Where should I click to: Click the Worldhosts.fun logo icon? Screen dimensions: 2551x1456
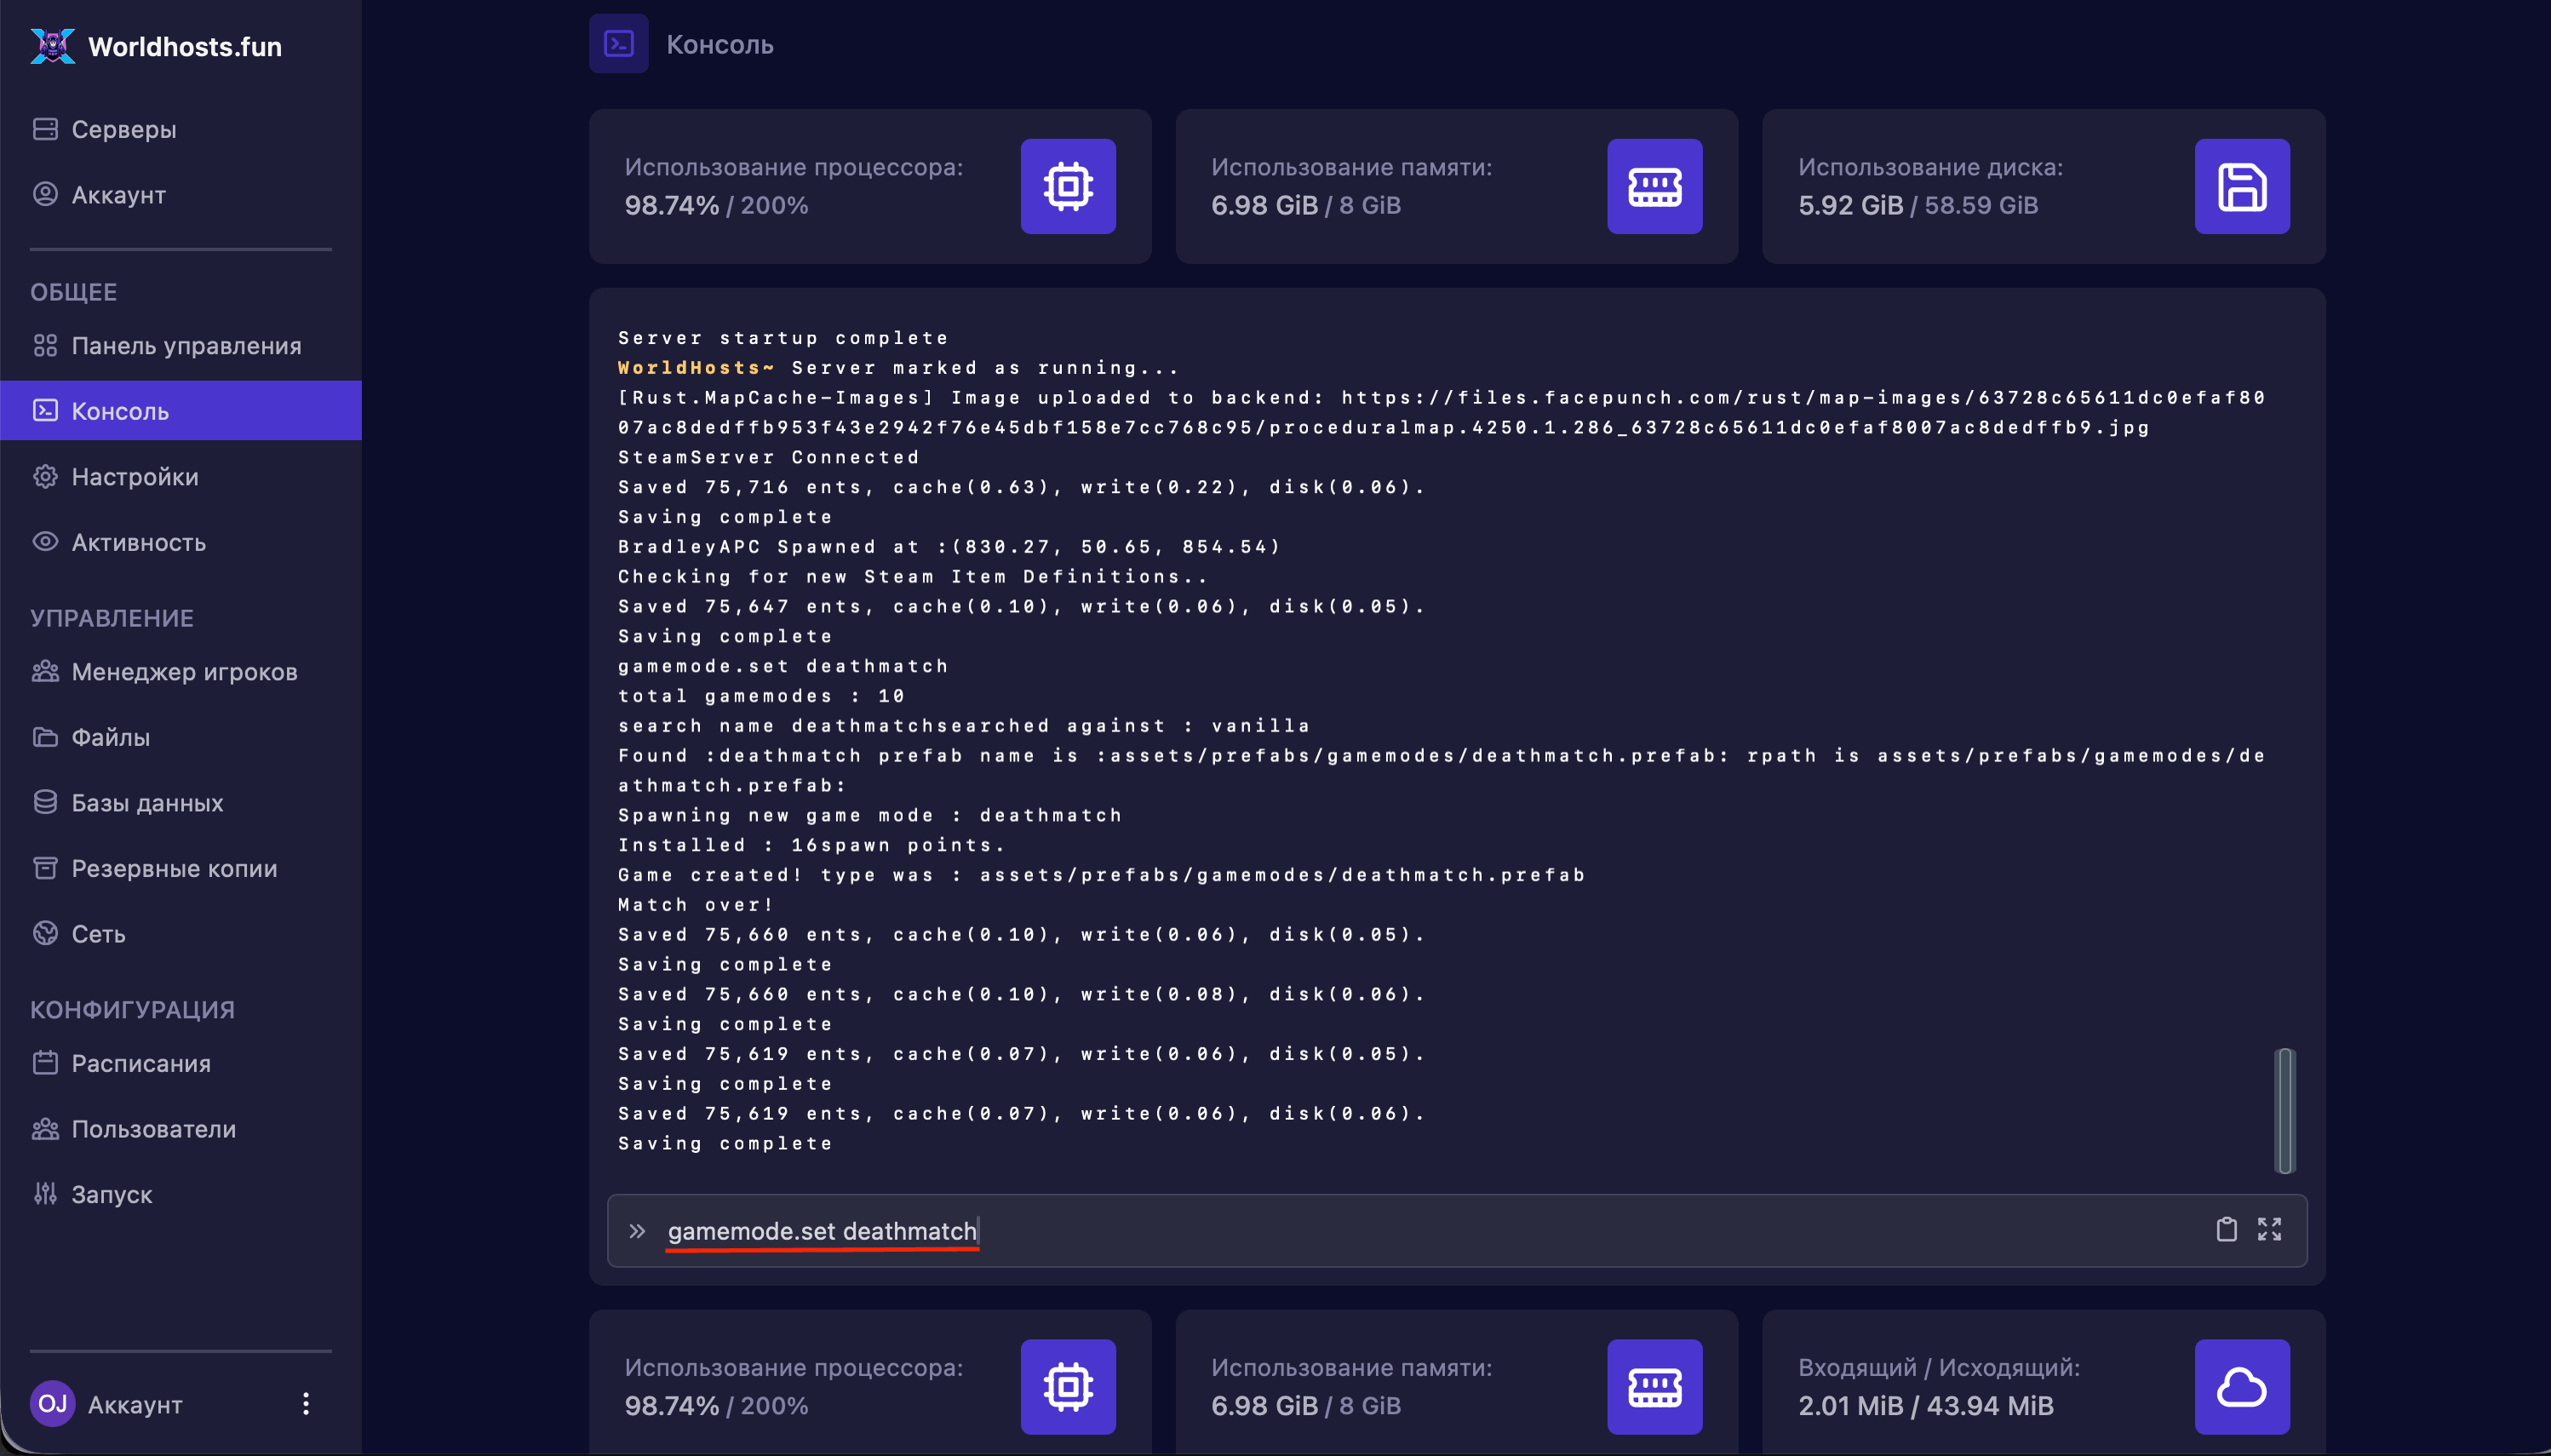pos(52,46)
